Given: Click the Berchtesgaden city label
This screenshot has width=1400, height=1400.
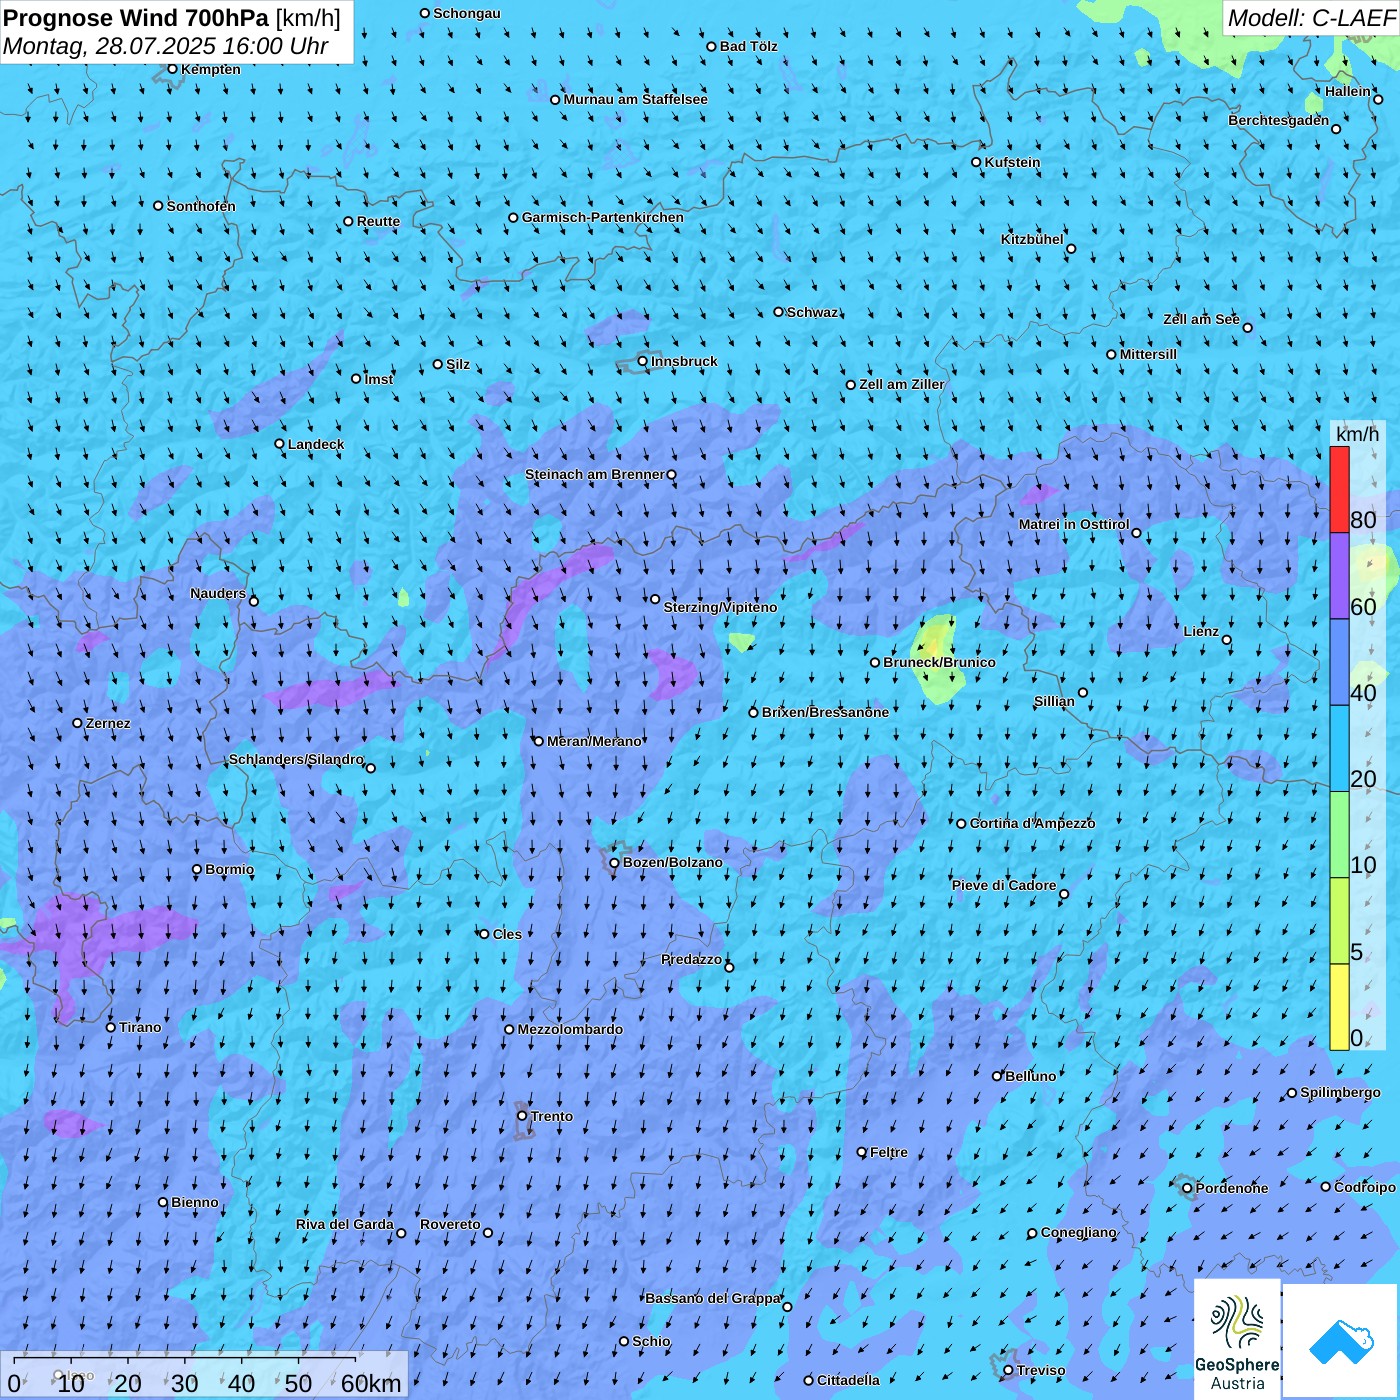Looking at the screenshot, I should (1279, 120).
